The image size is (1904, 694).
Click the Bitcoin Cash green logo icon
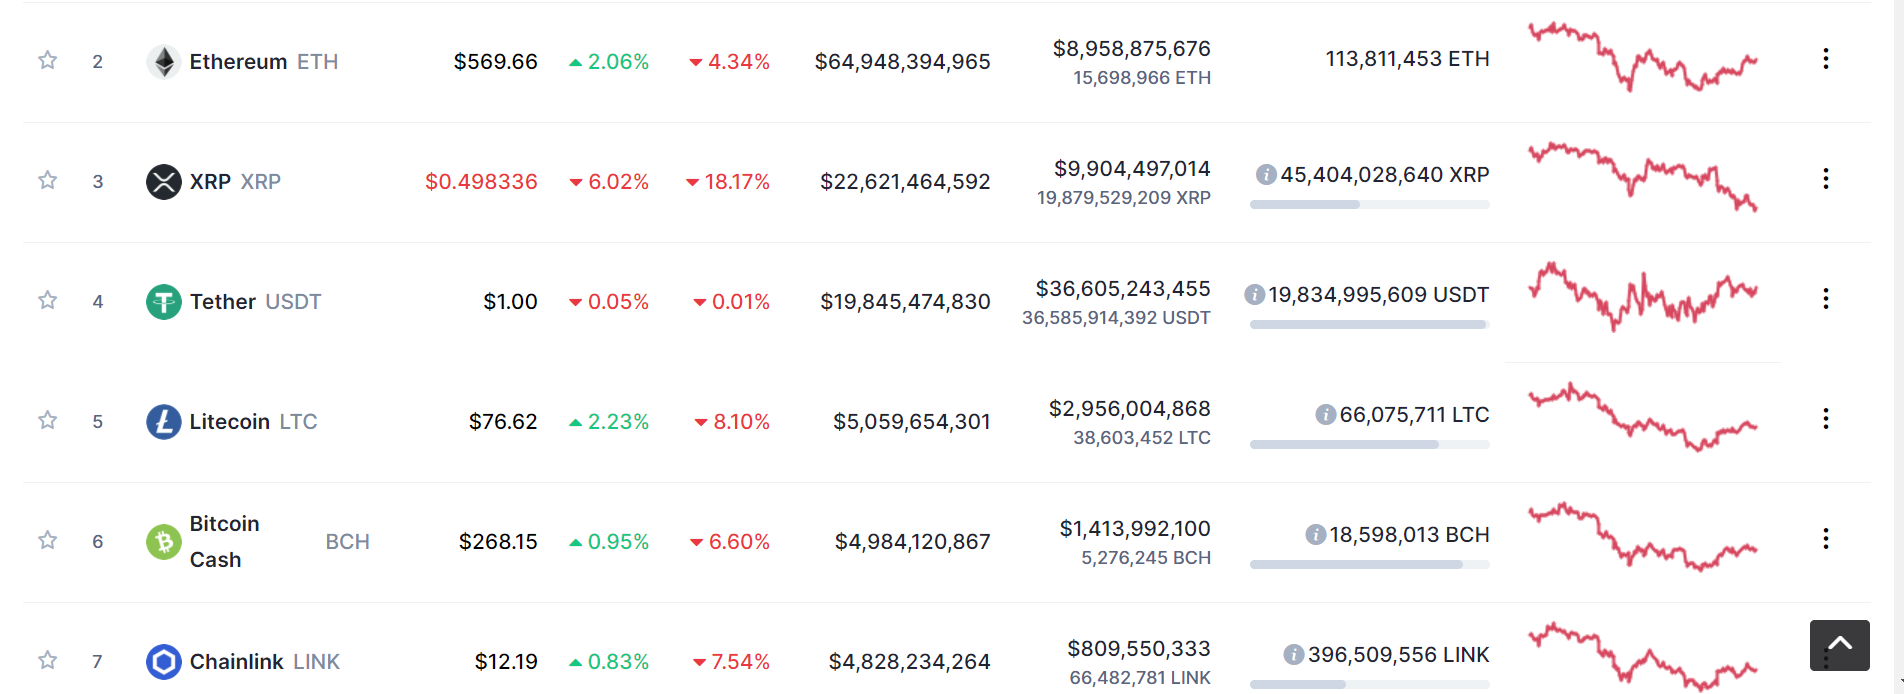point(163,541)
